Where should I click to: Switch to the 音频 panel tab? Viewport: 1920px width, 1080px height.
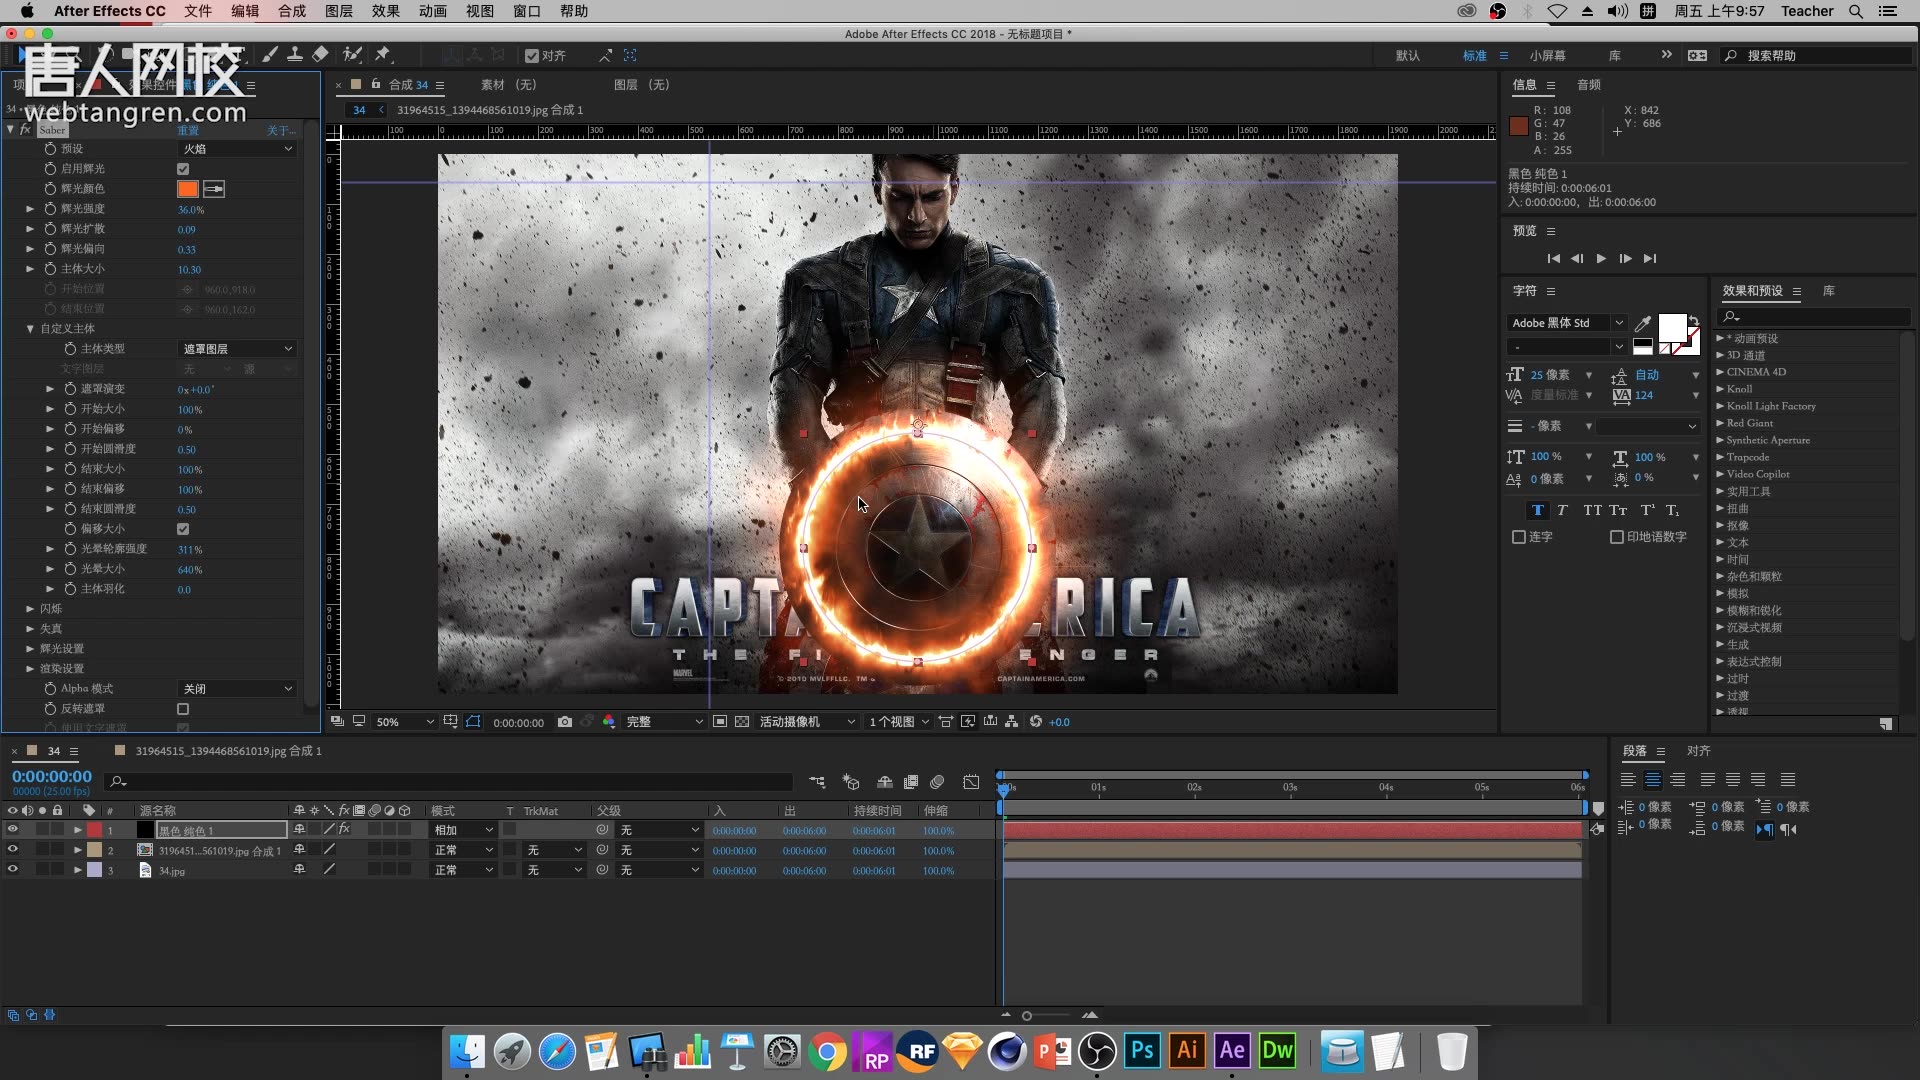pos(1589,85)
